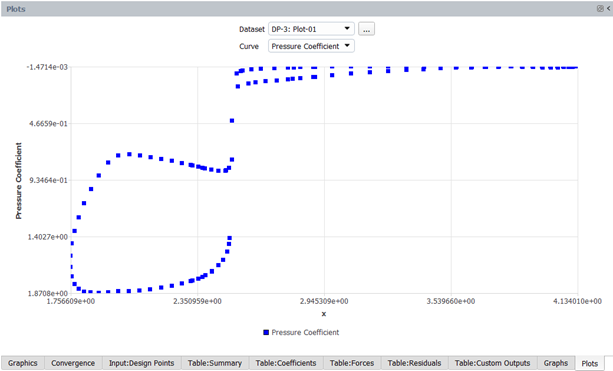613x371 pixels.
Task: Click the x-axis value 2.350959e+00
Action: tap(197, 301)
